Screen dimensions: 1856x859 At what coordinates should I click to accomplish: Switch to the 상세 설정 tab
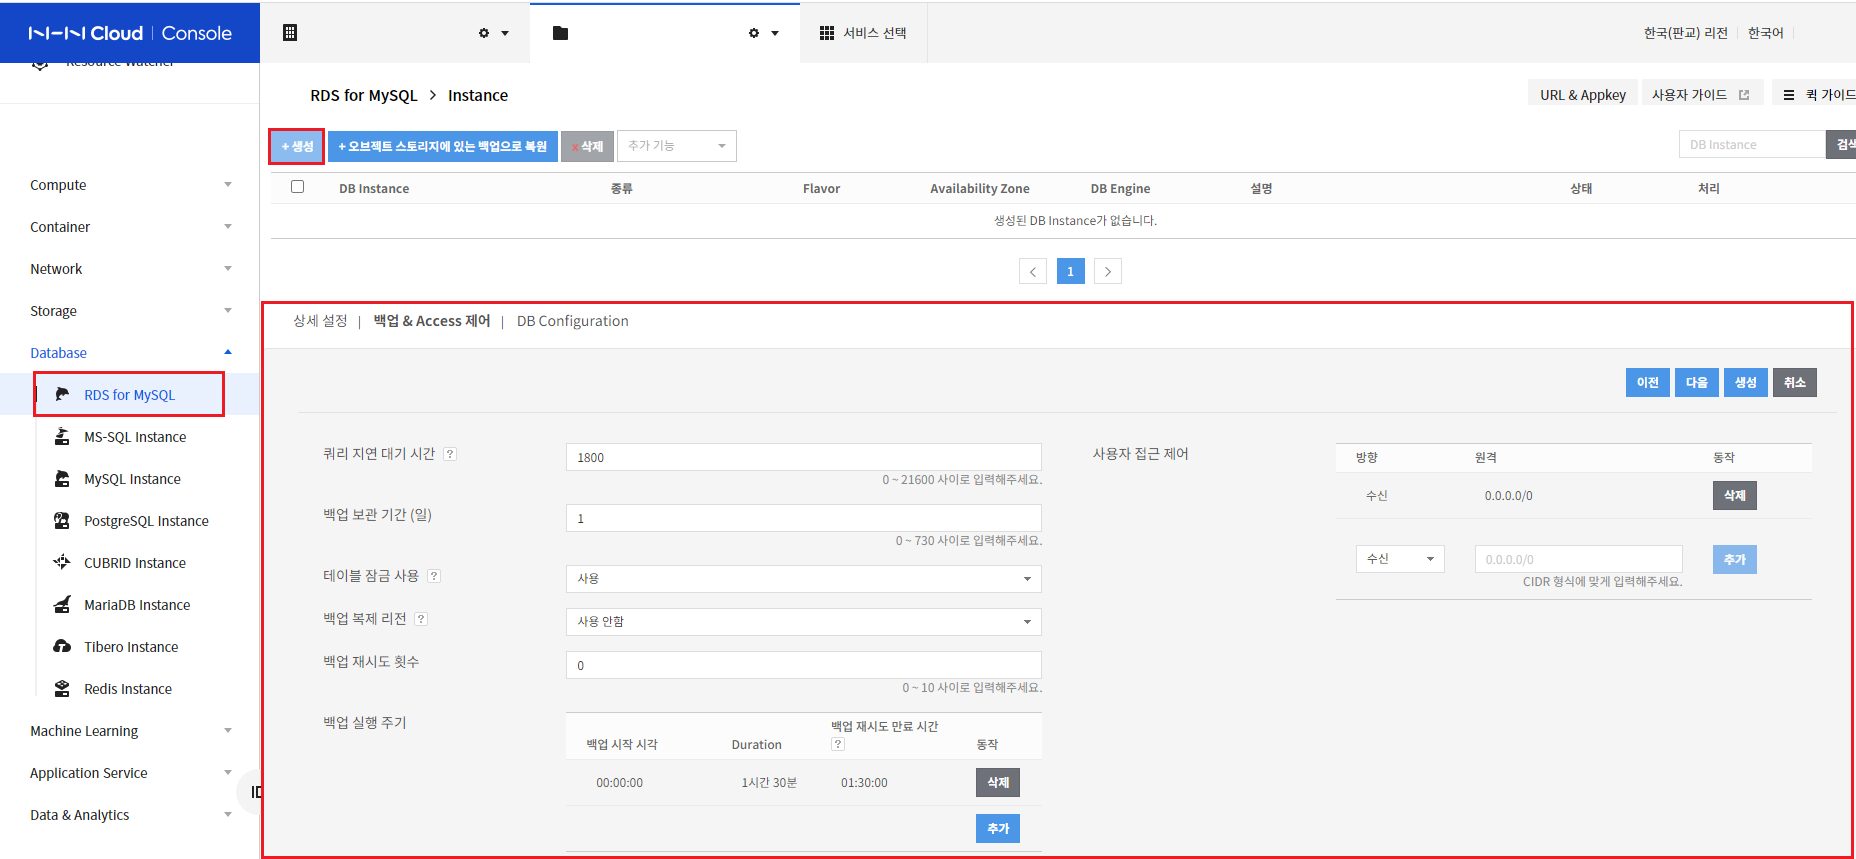click(320, 321)
